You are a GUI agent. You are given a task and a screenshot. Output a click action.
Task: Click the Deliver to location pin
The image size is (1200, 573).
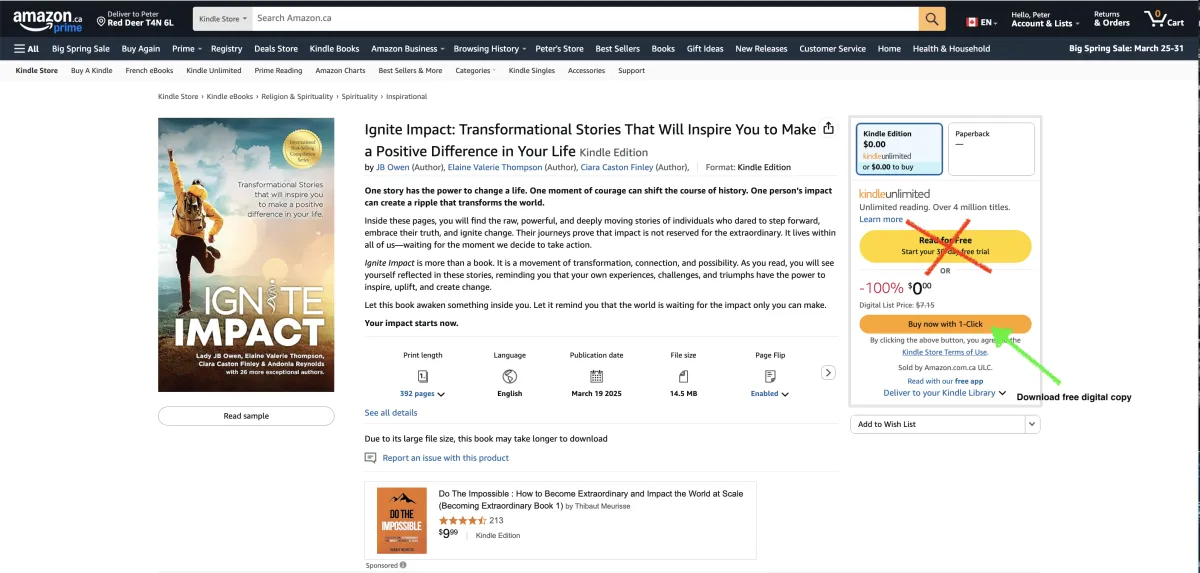pos(102,20)
